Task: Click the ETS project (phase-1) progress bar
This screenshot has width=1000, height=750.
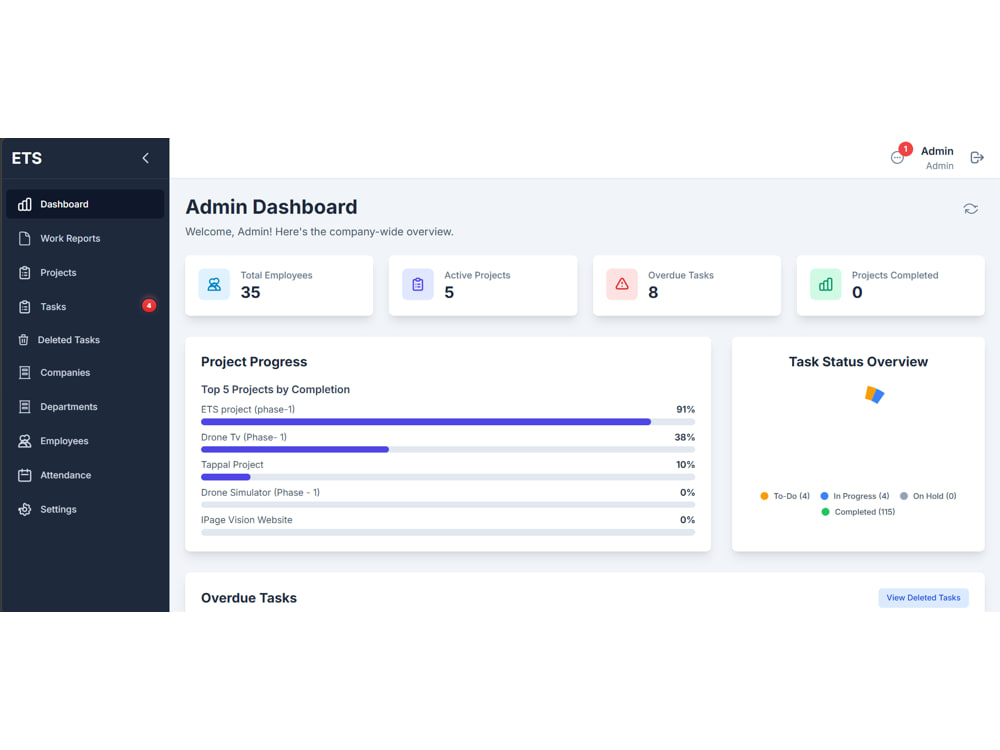Action: point(448,422)
